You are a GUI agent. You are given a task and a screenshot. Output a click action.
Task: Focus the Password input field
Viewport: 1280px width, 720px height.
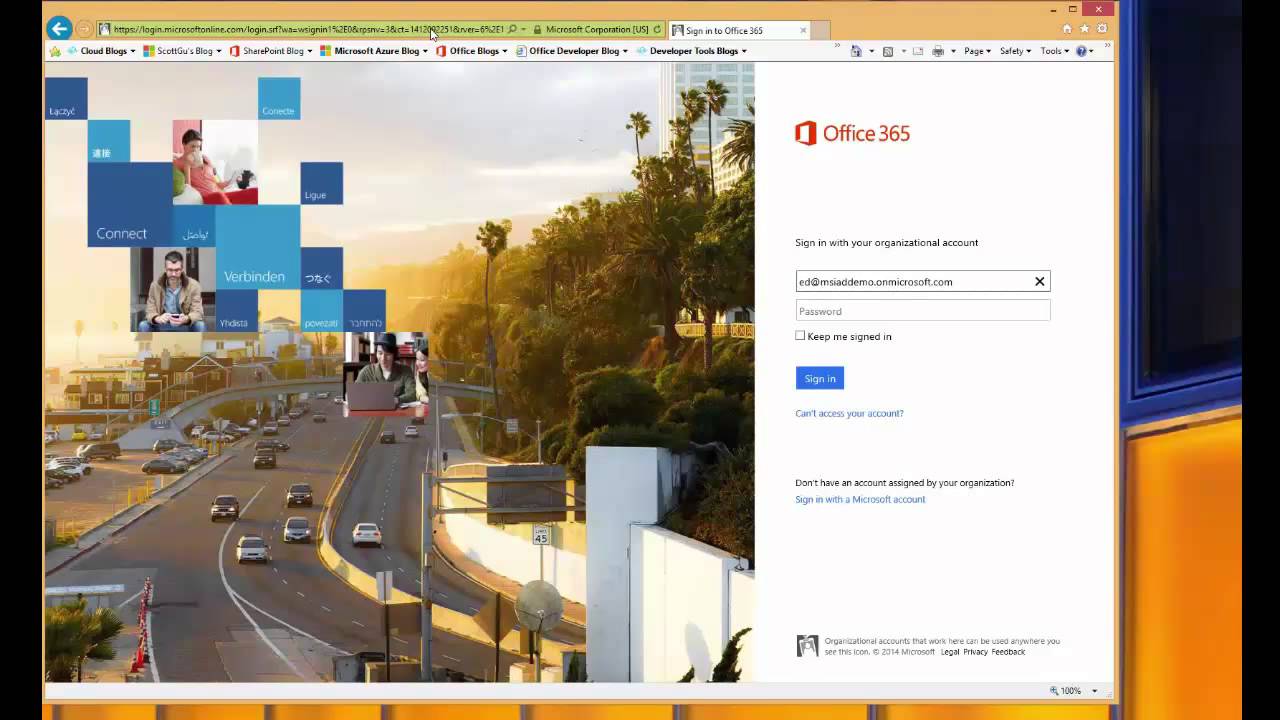point(923,311)
